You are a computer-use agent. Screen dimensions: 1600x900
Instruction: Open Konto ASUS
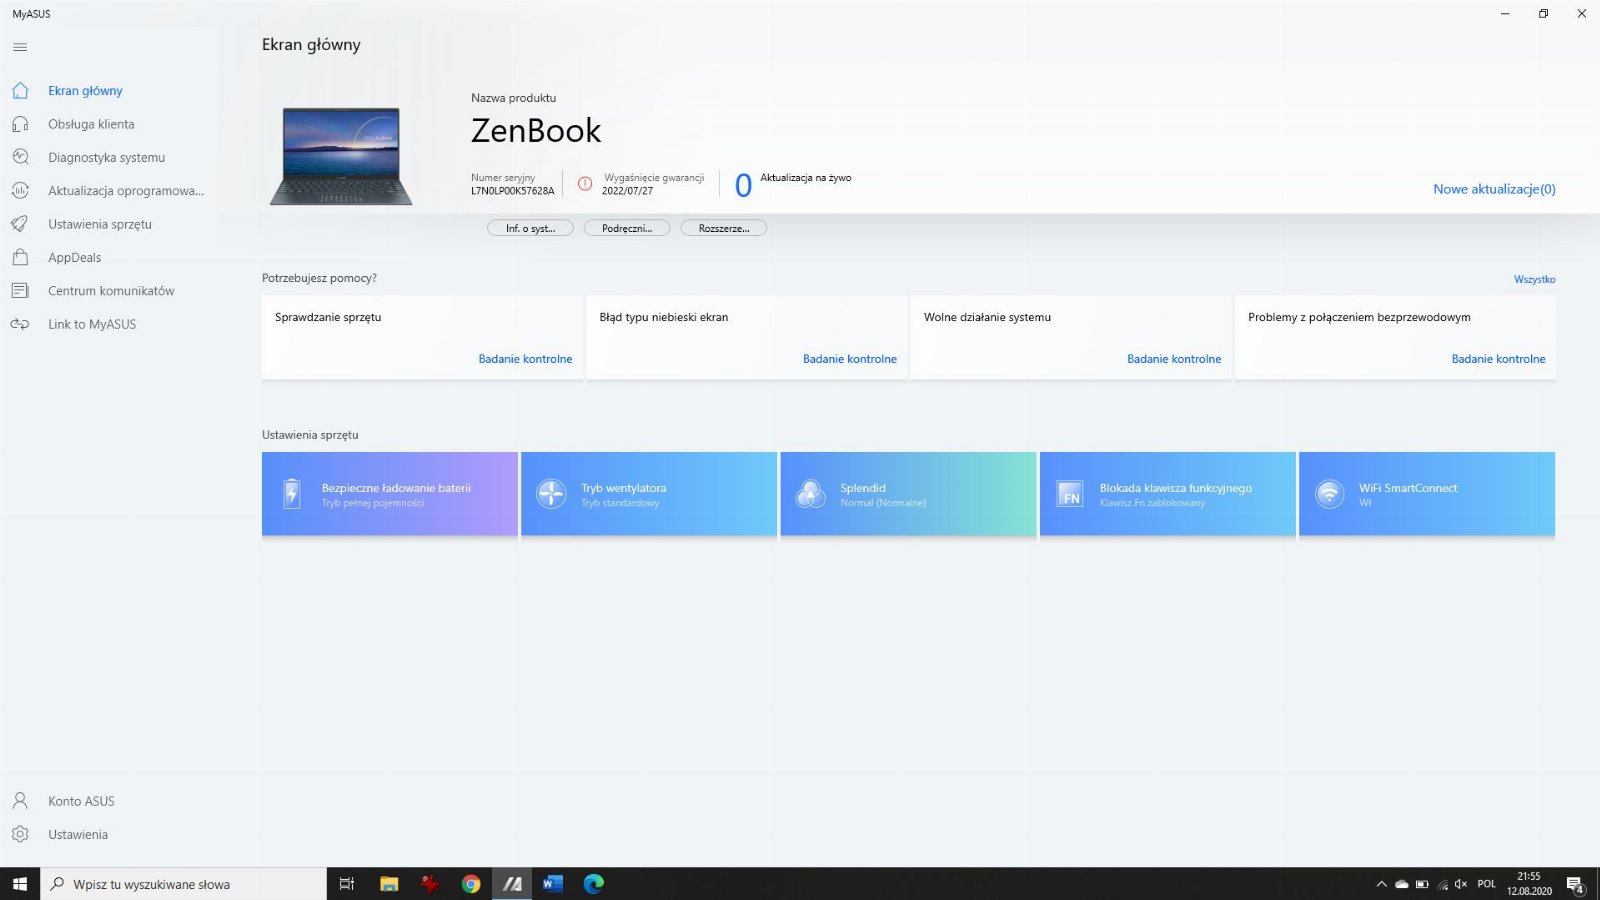[x=81, y=801]
